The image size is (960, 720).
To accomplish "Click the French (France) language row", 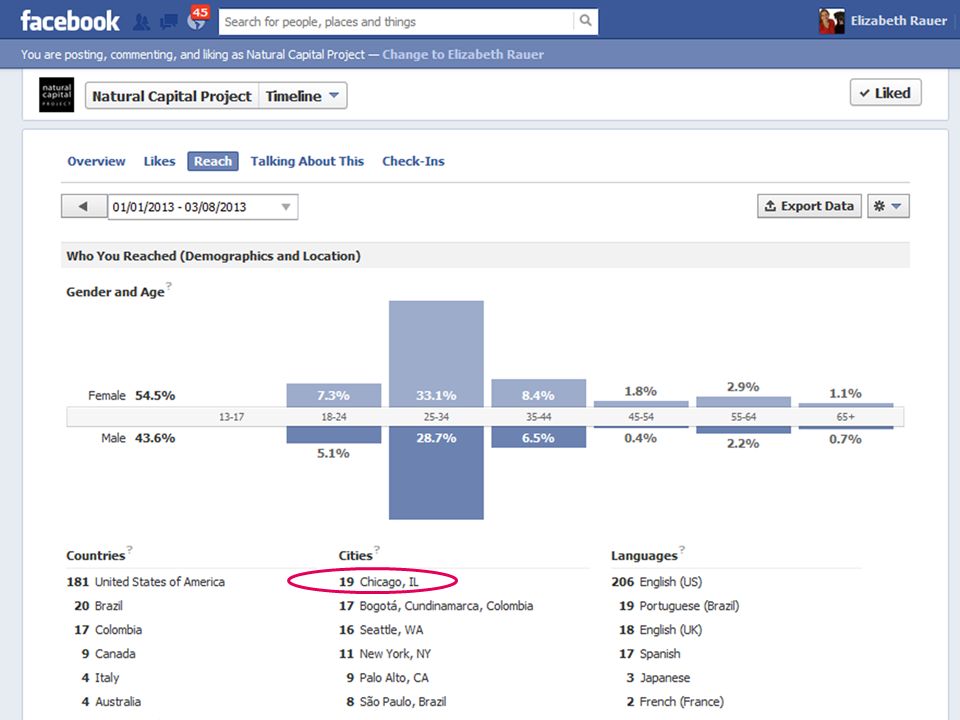I will tap(675, 702).
